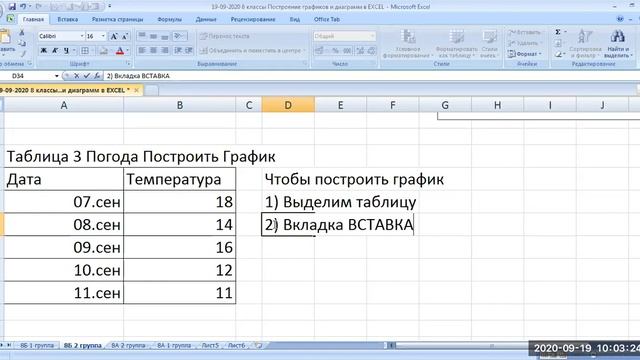Screen dimensions: 640x360
Task: Increase font size with the large A icon
Action: 114,36
